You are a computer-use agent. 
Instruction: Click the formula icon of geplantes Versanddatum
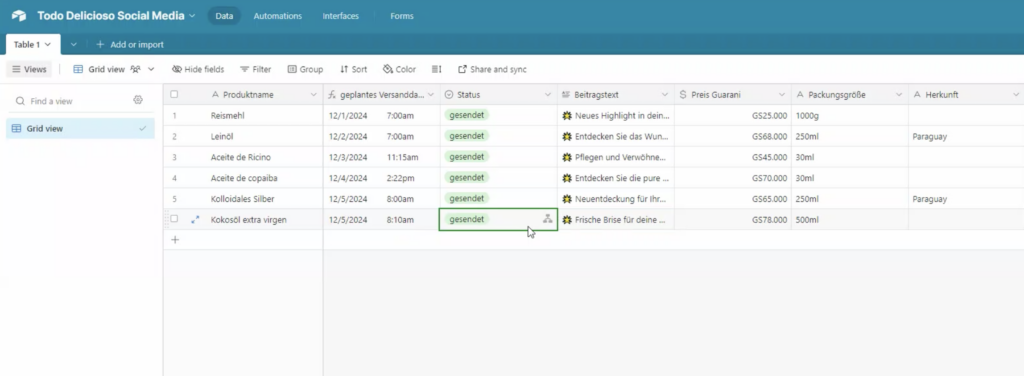(332, 95)
